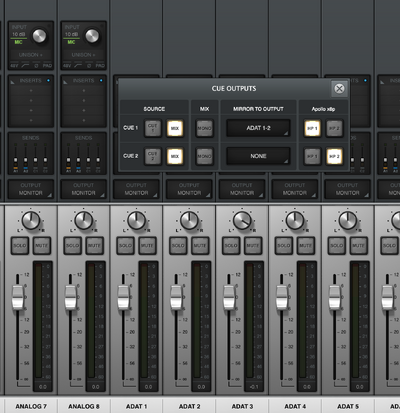
Task: Engage the PAD on Analog 7
Action: click(47, 66)
